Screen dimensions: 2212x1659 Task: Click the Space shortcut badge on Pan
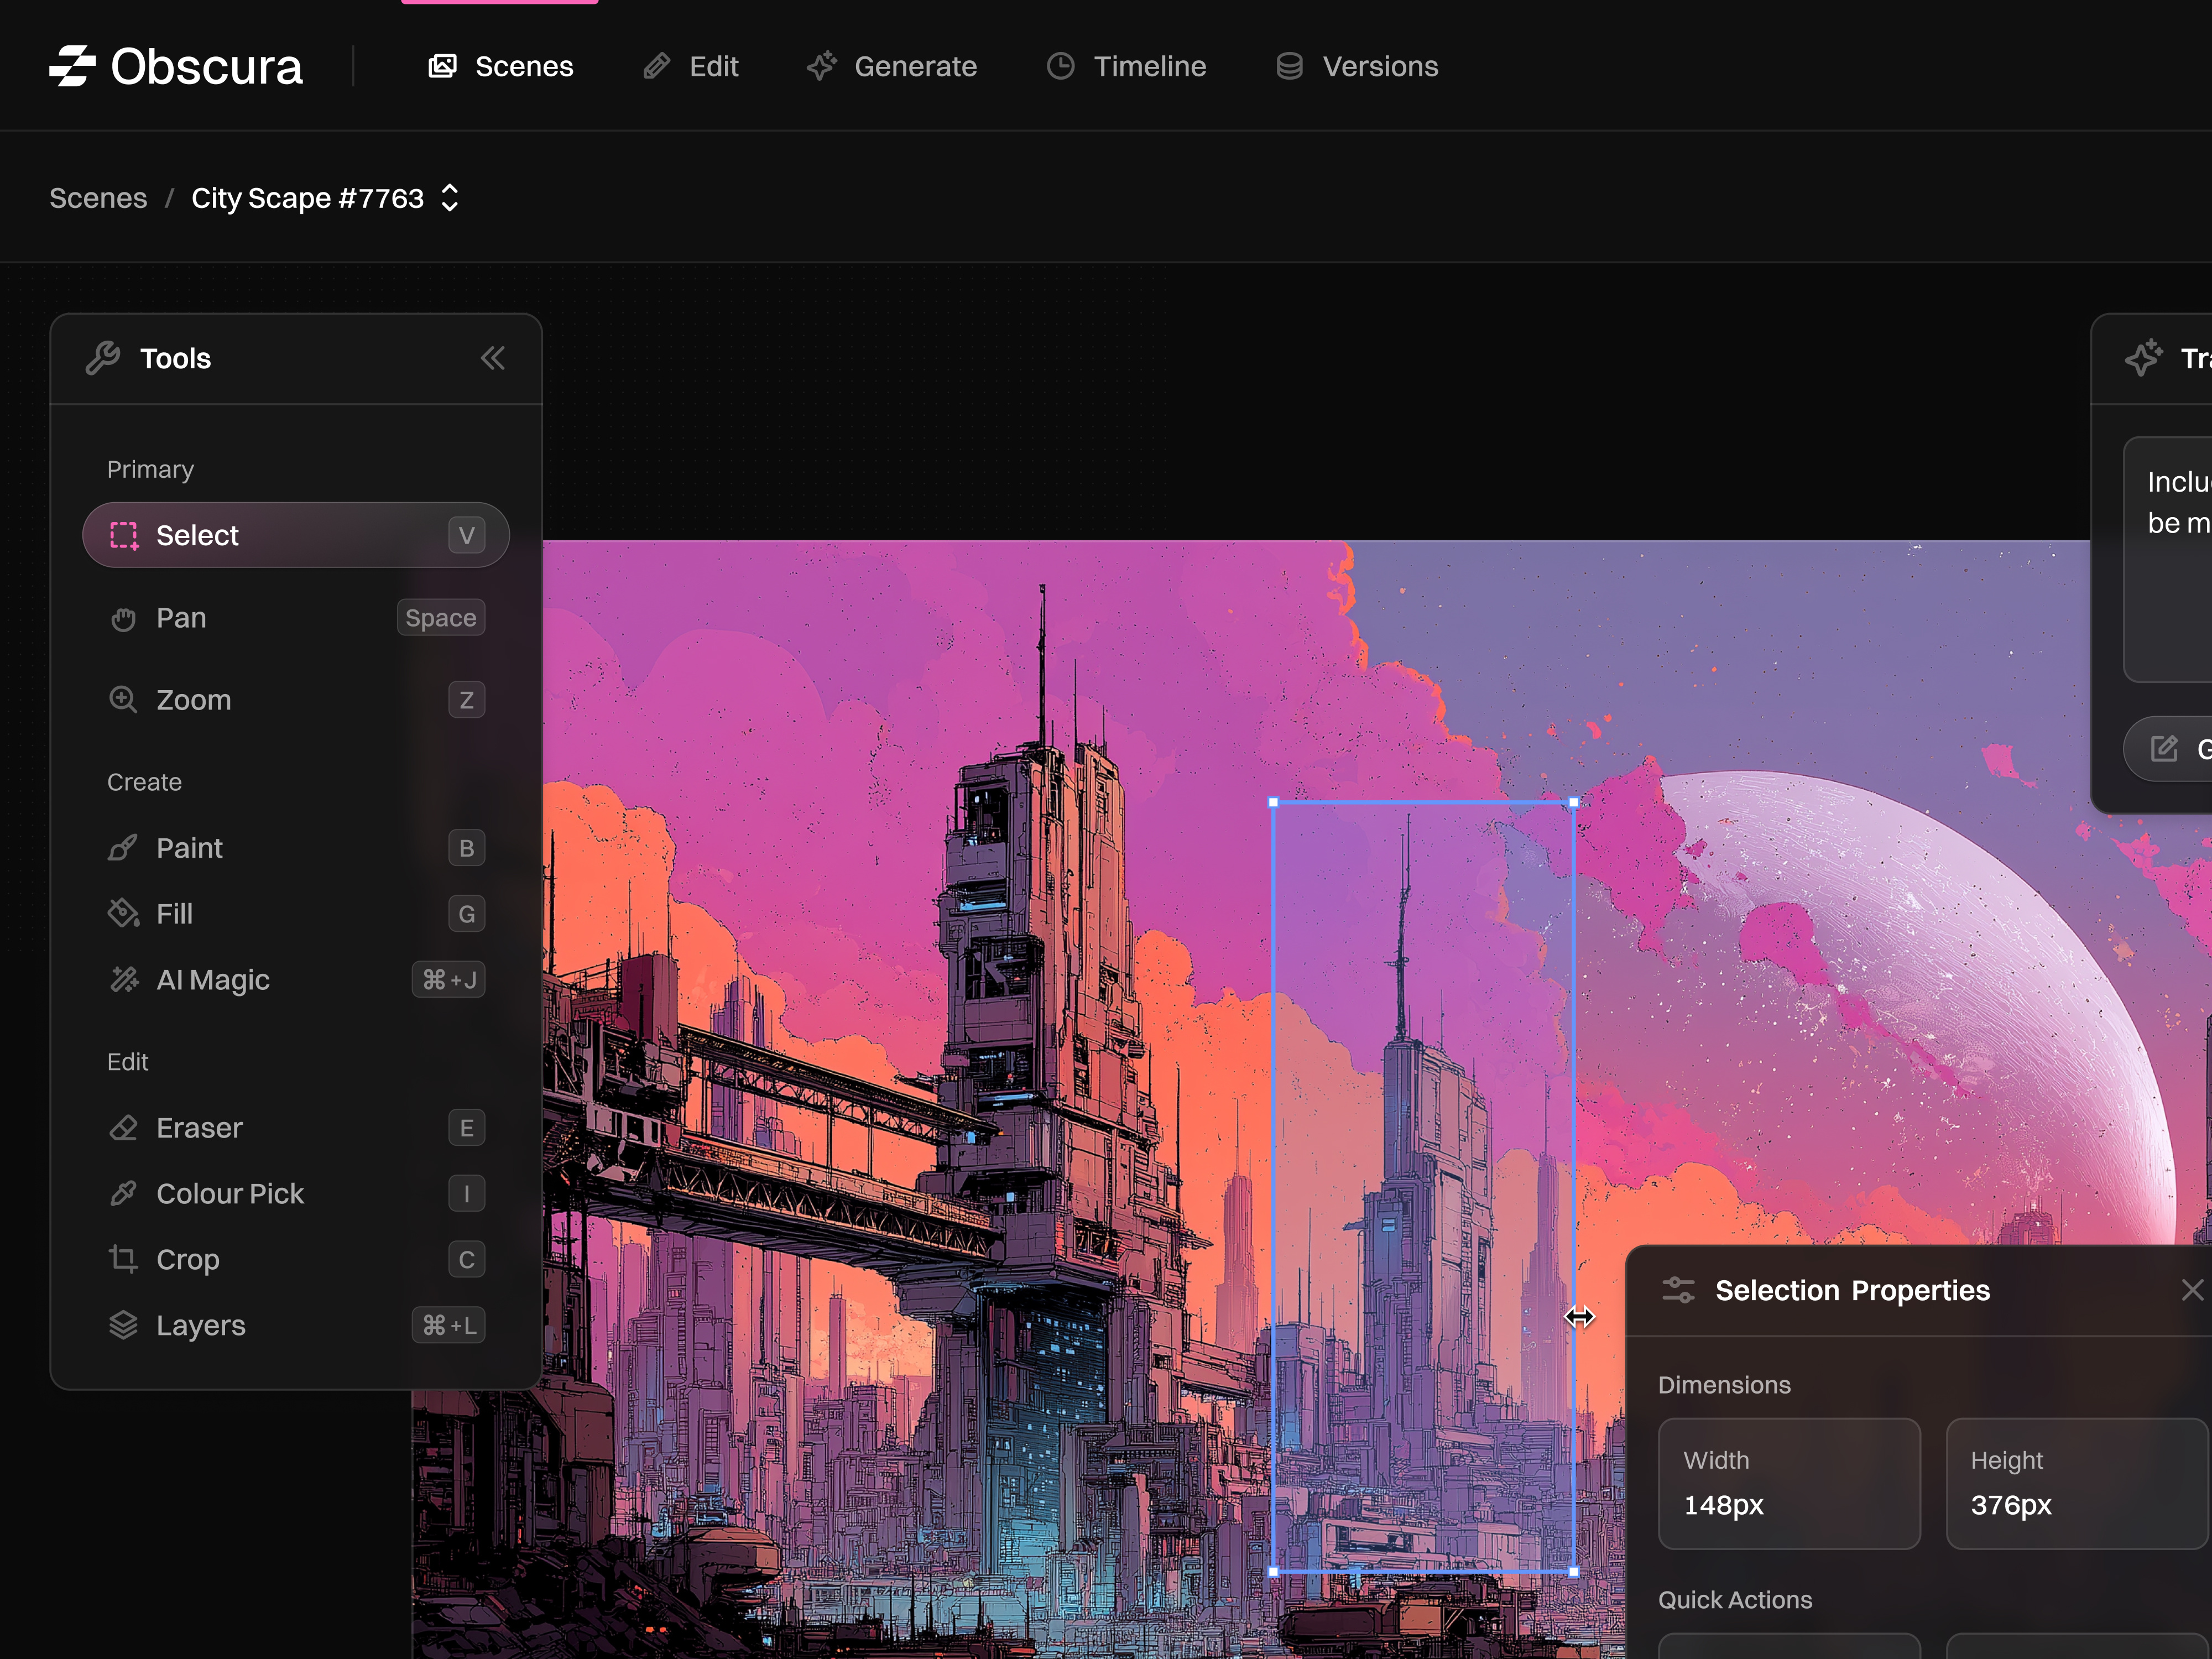(441, 618)
